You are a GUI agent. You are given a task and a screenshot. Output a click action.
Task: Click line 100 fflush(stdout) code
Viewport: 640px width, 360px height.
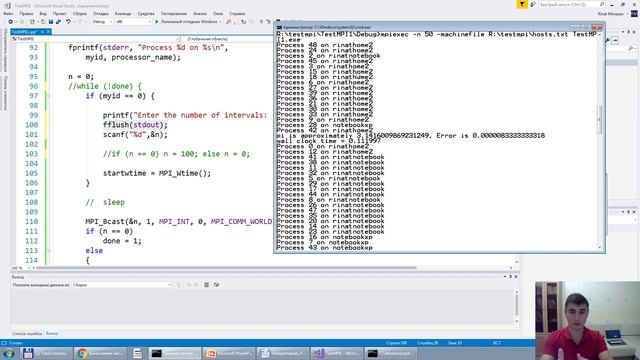point(135,125)
